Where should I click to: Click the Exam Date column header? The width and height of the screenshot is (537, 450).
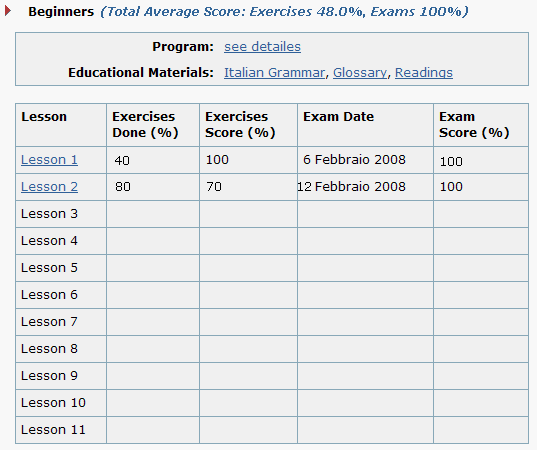[x=338, y=117]
